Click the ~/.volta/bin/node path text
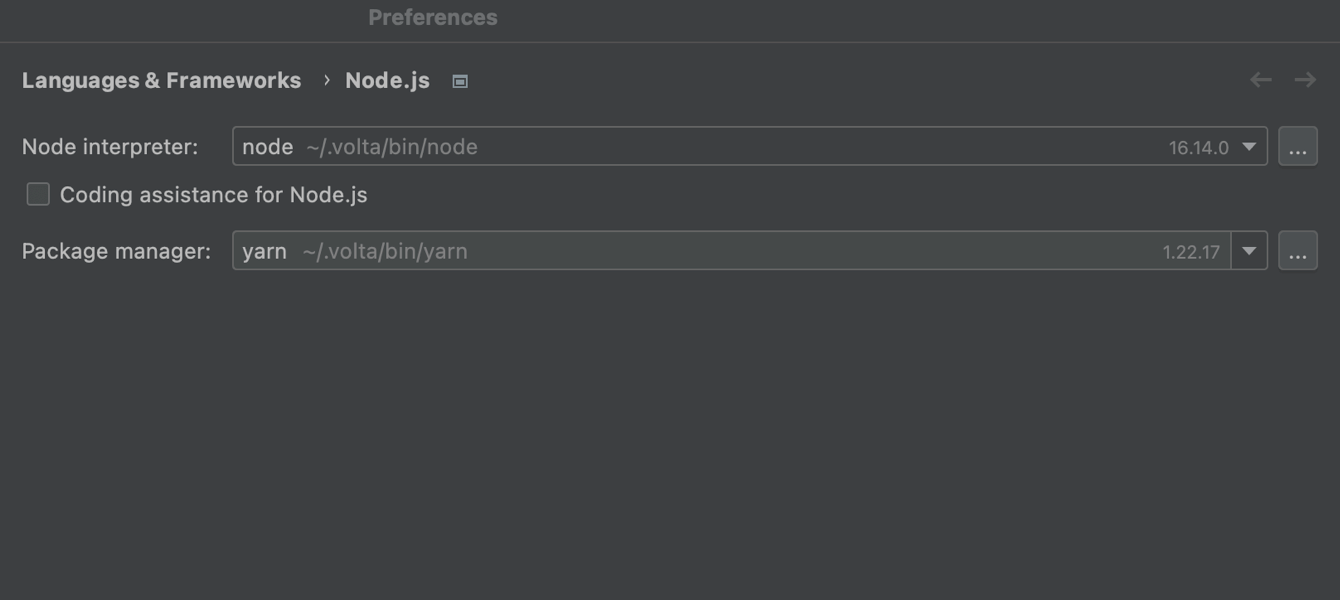Image resolution: width=1340 pixels, height=600 pixels. pyautogui.click(x=392, y=147)
